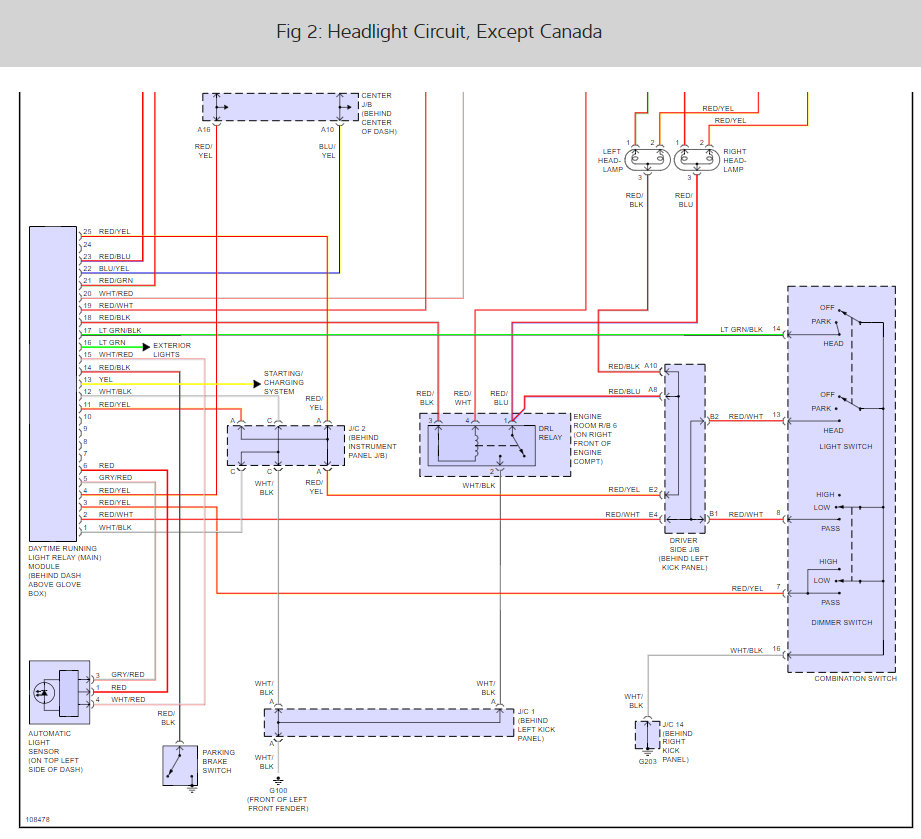Click the 'STARTING/ CHARGING SYSTEM' text
921x839 pixels.
pos(284,382)
